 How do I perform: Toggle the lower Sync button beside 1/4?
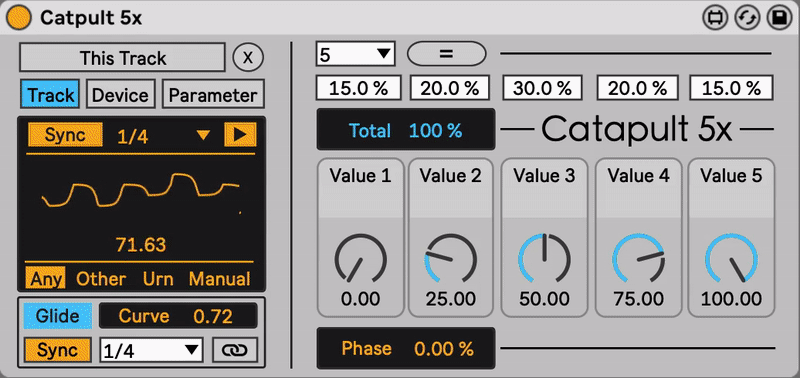(58, 350)
